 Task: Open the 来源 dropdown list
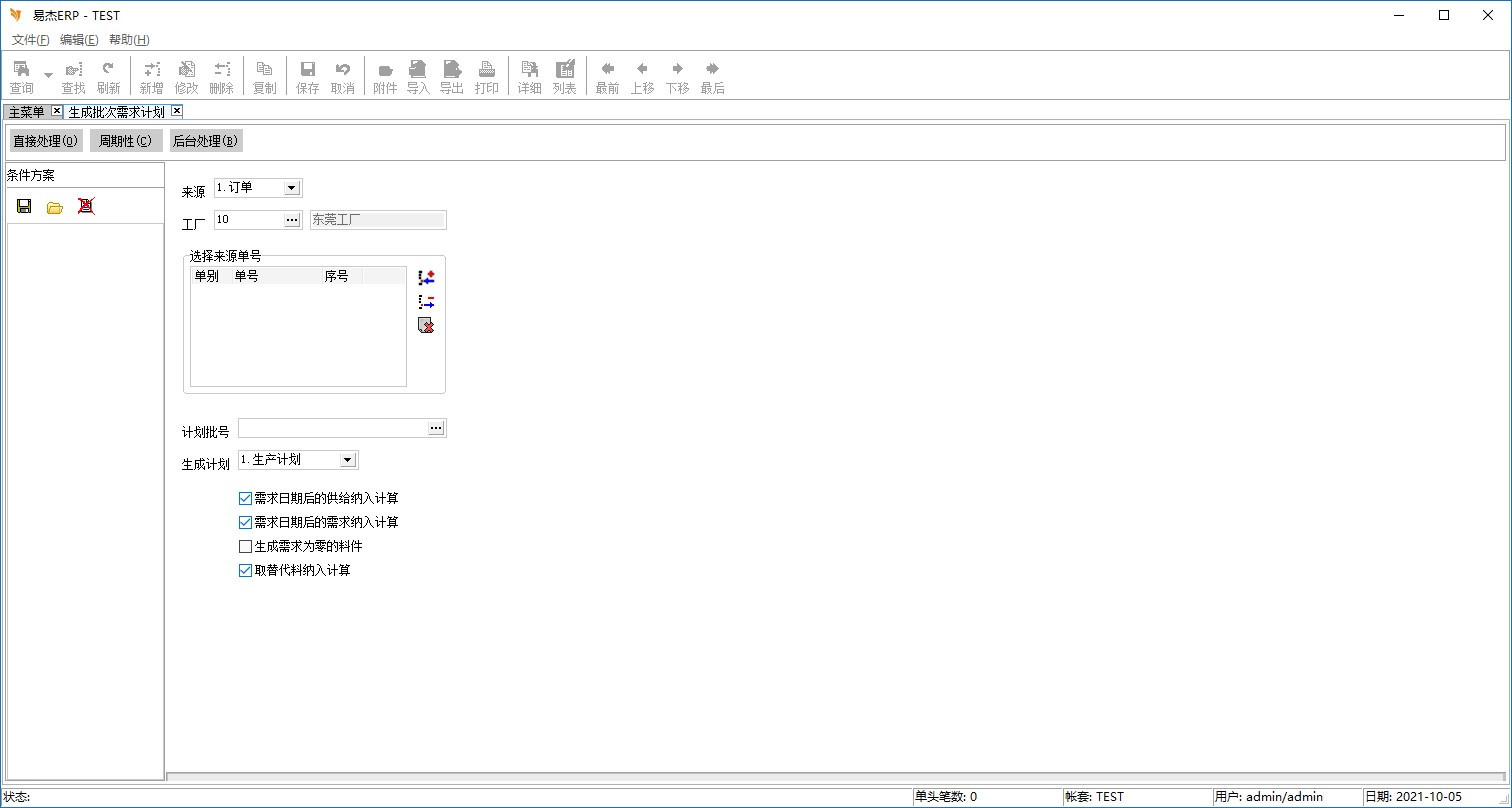291,188
